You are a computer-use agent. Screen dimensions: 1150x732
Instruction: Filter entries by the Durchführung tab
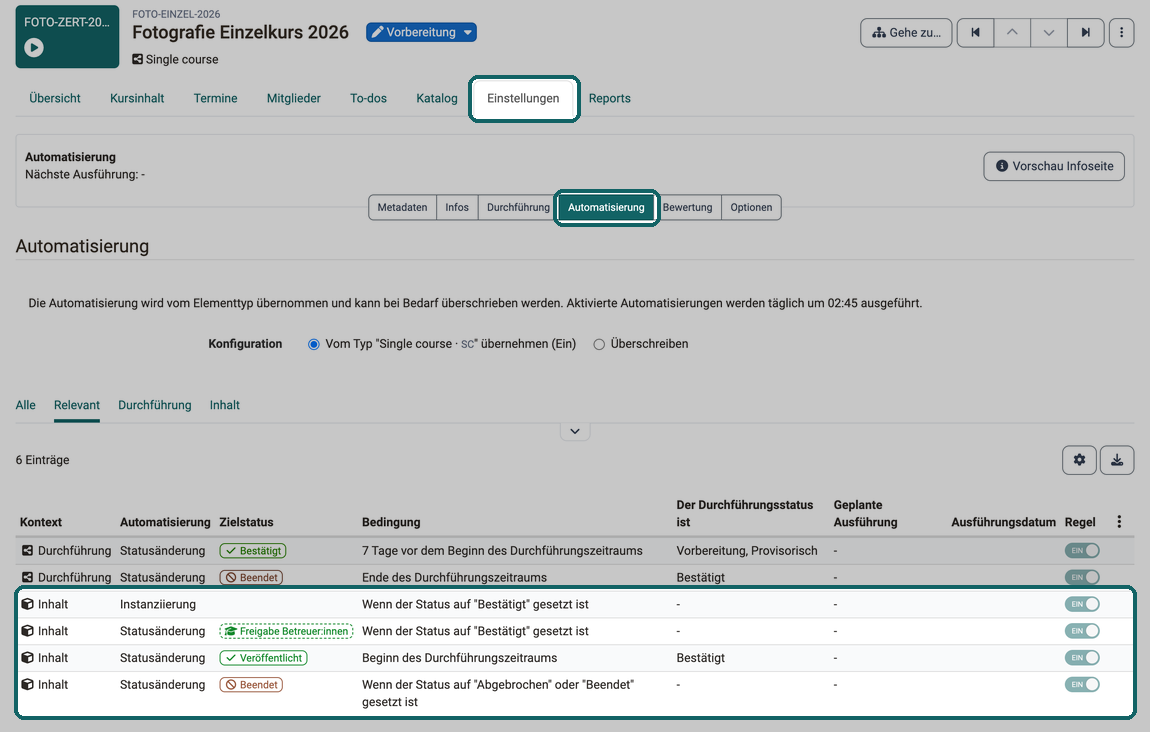[x=155, y=405]
